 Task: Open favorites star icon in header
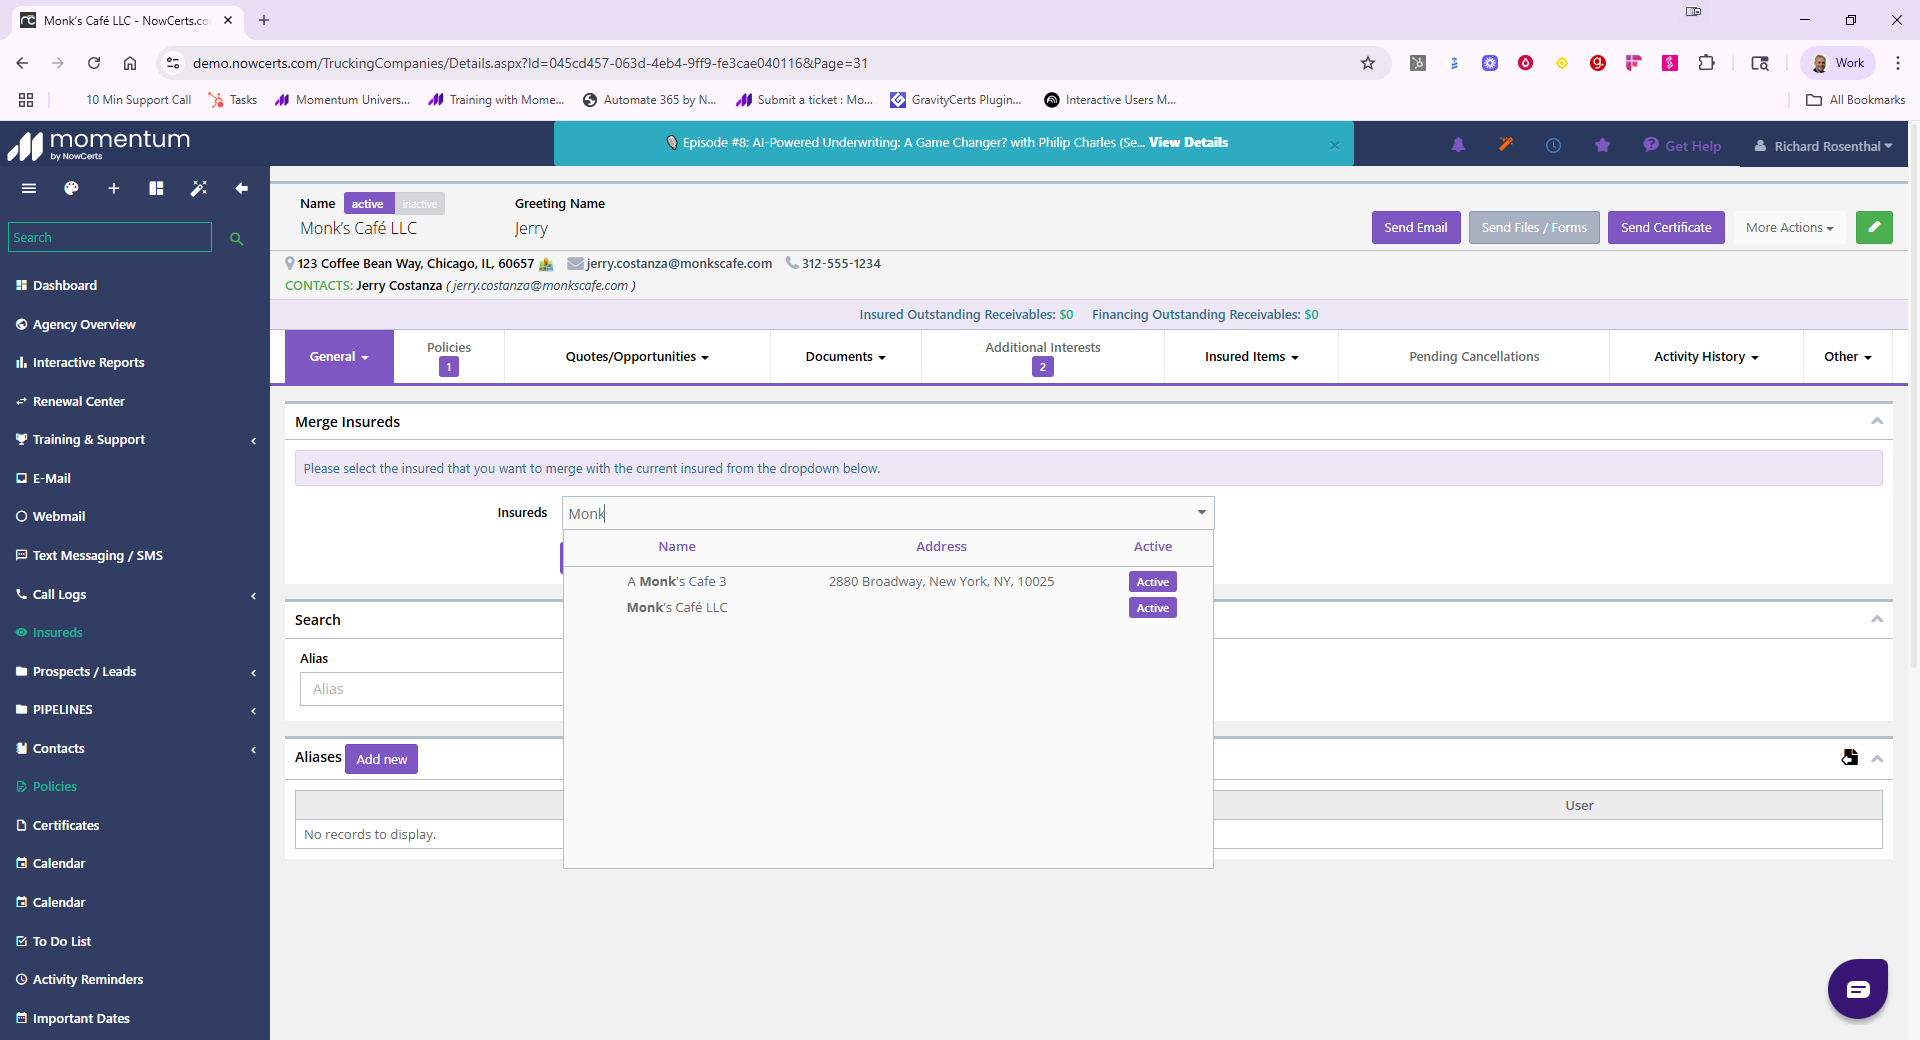[1602, 145]
